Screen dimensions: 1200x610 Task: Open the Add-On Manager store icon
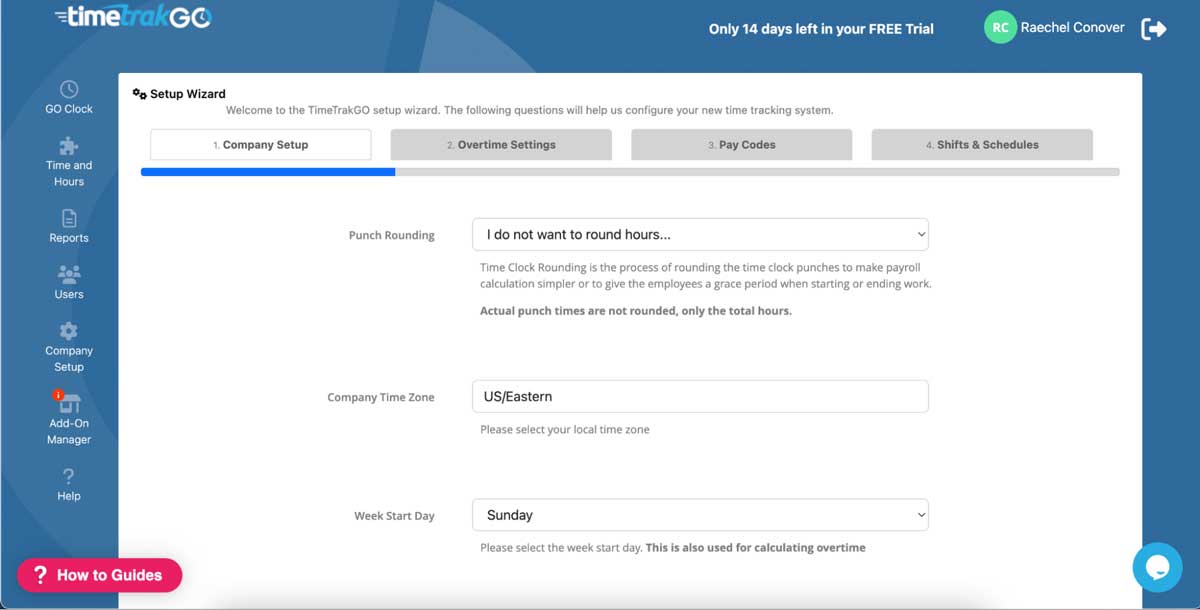(69, 402)
